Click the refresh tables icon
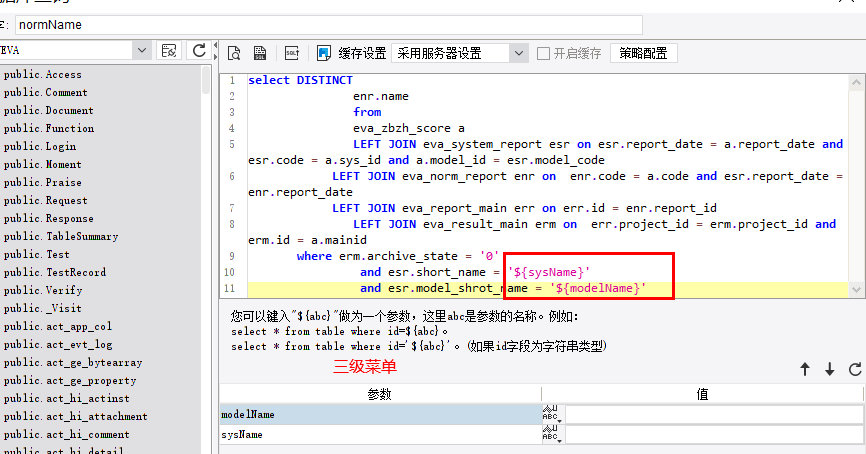This screenshot has height=454, width=866. [199, 50]
